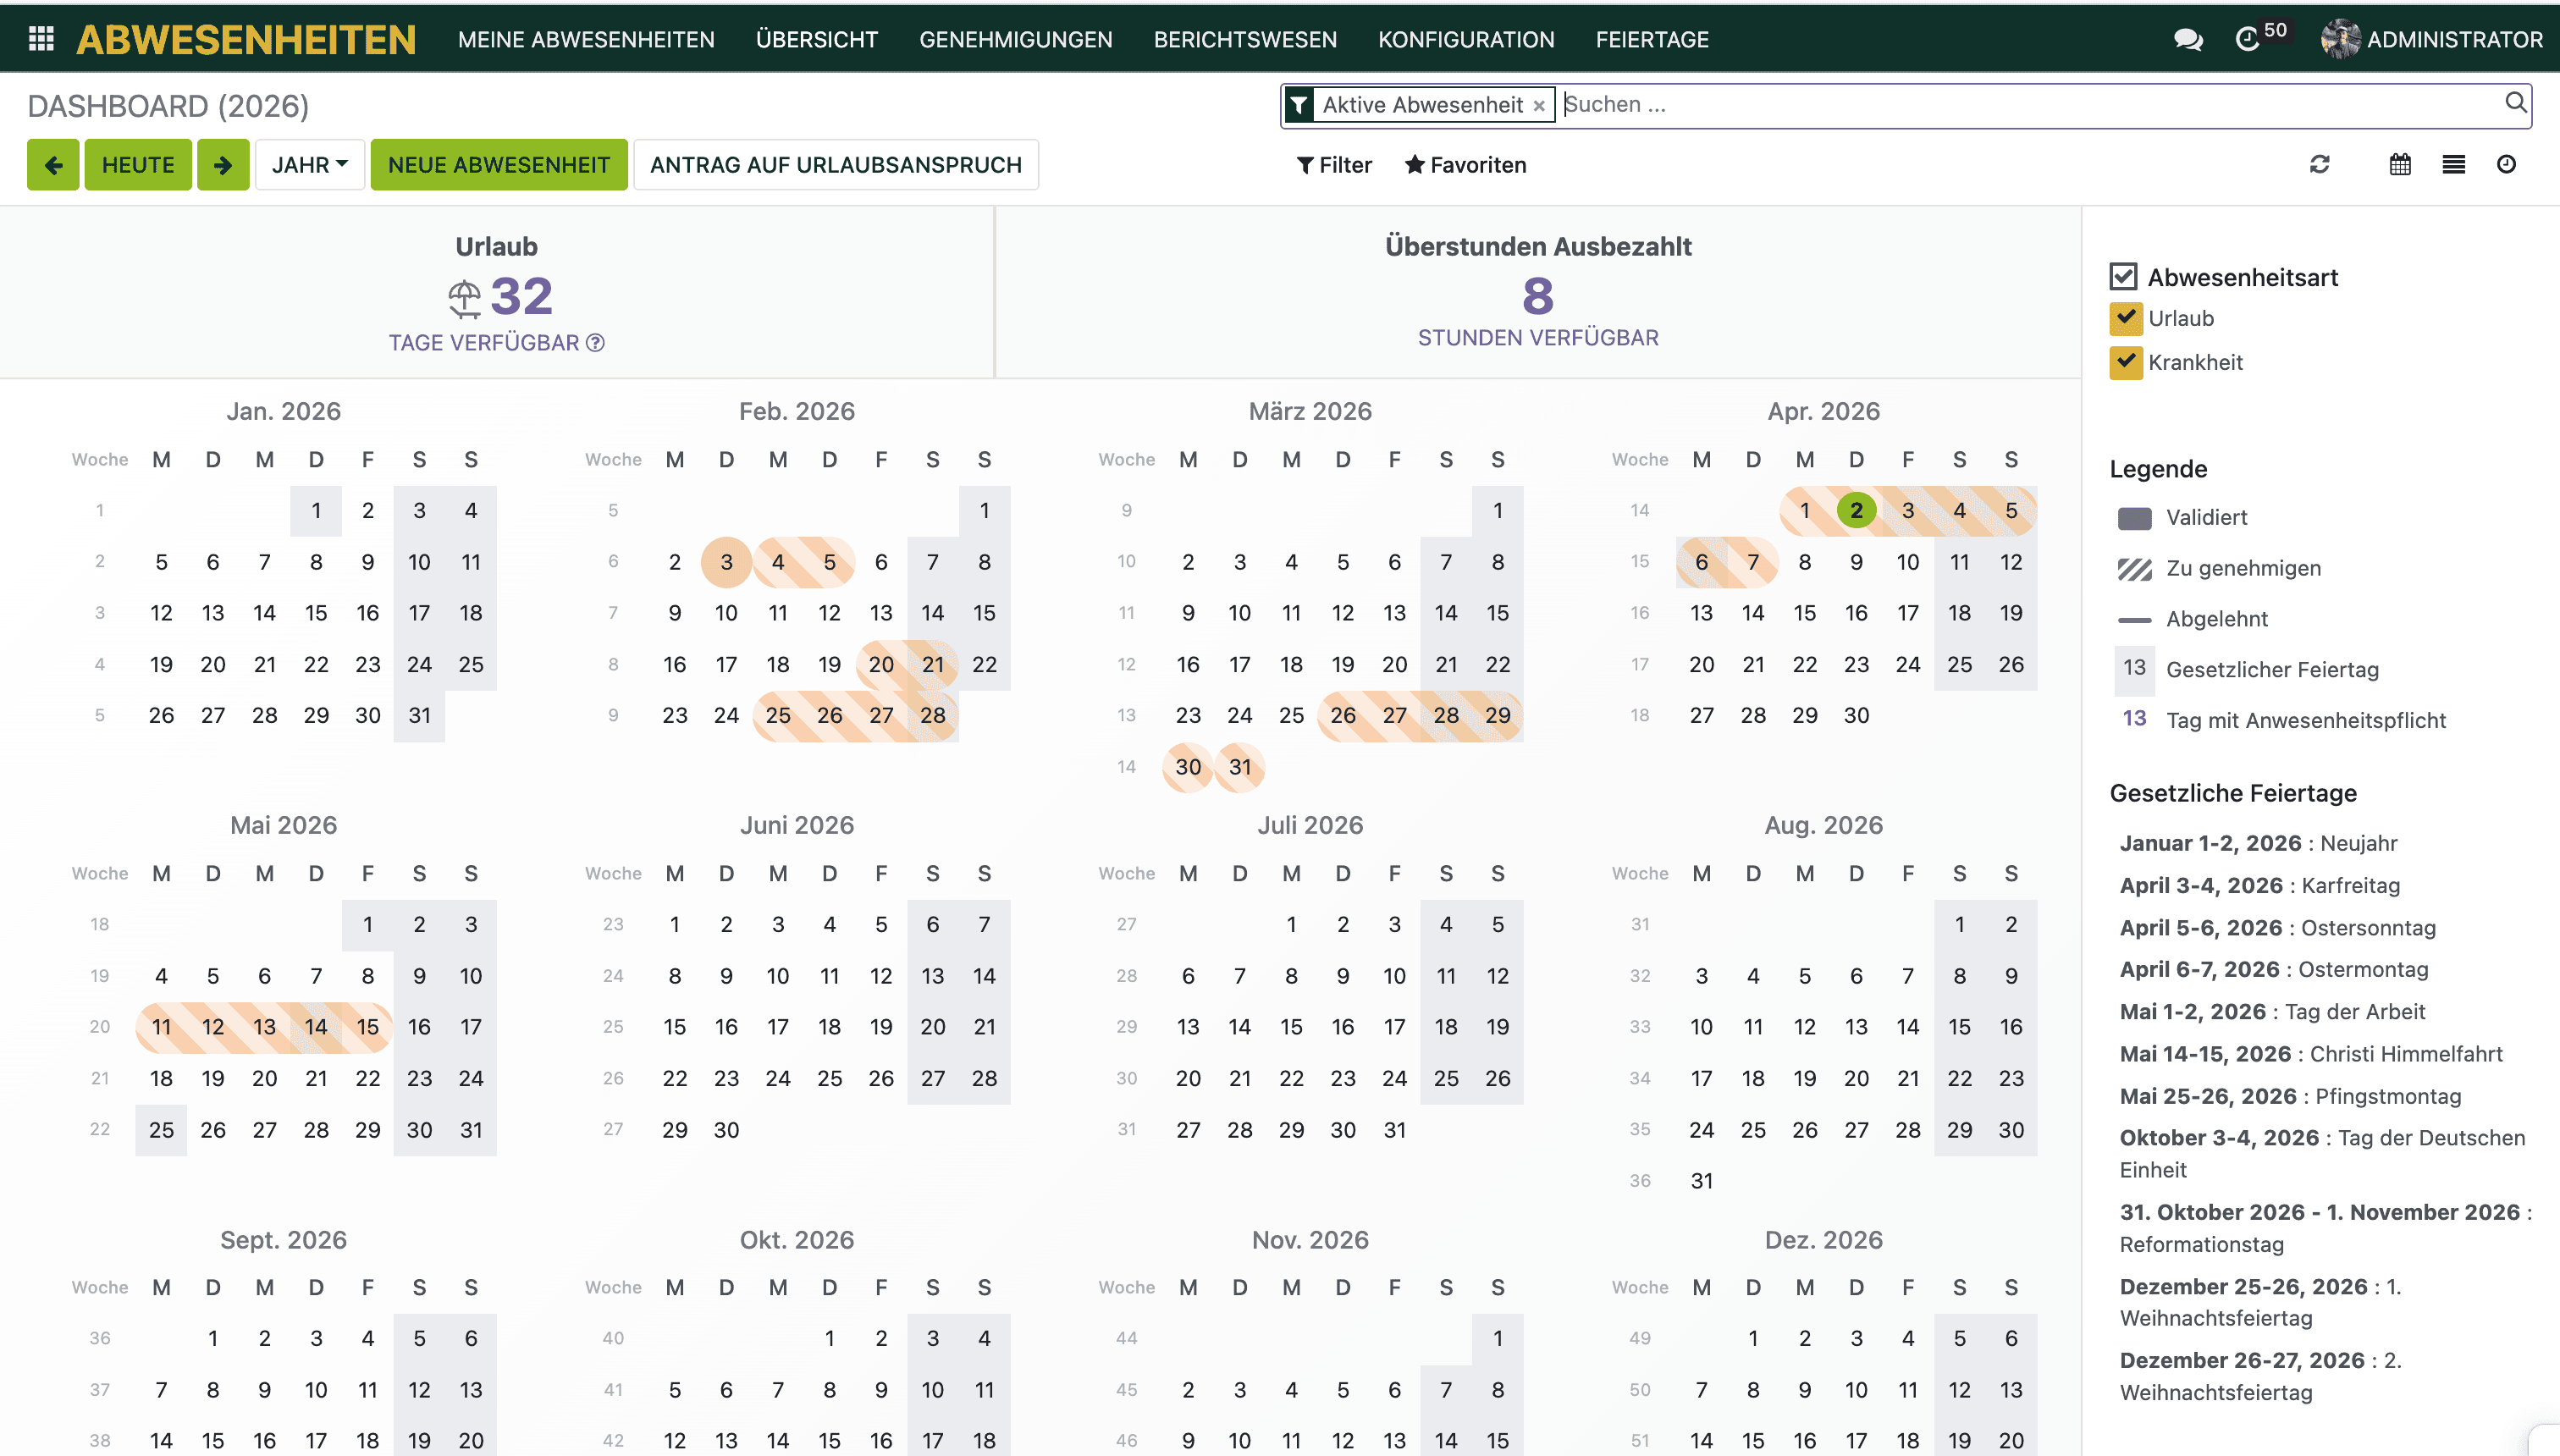
Task: Open the activities clock icon with 50 badge
Action: click(x=2248, y=40)
